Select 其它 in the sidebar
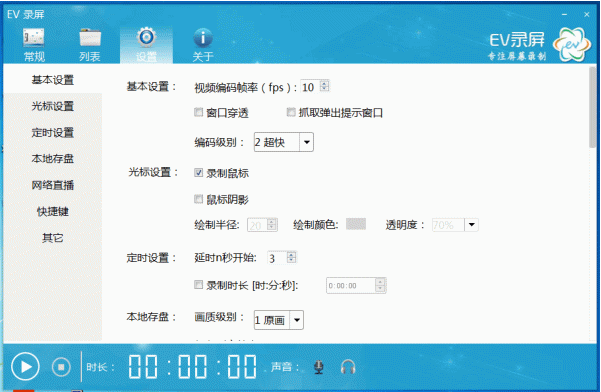601x392 pixels. click(x=53, y=238)
